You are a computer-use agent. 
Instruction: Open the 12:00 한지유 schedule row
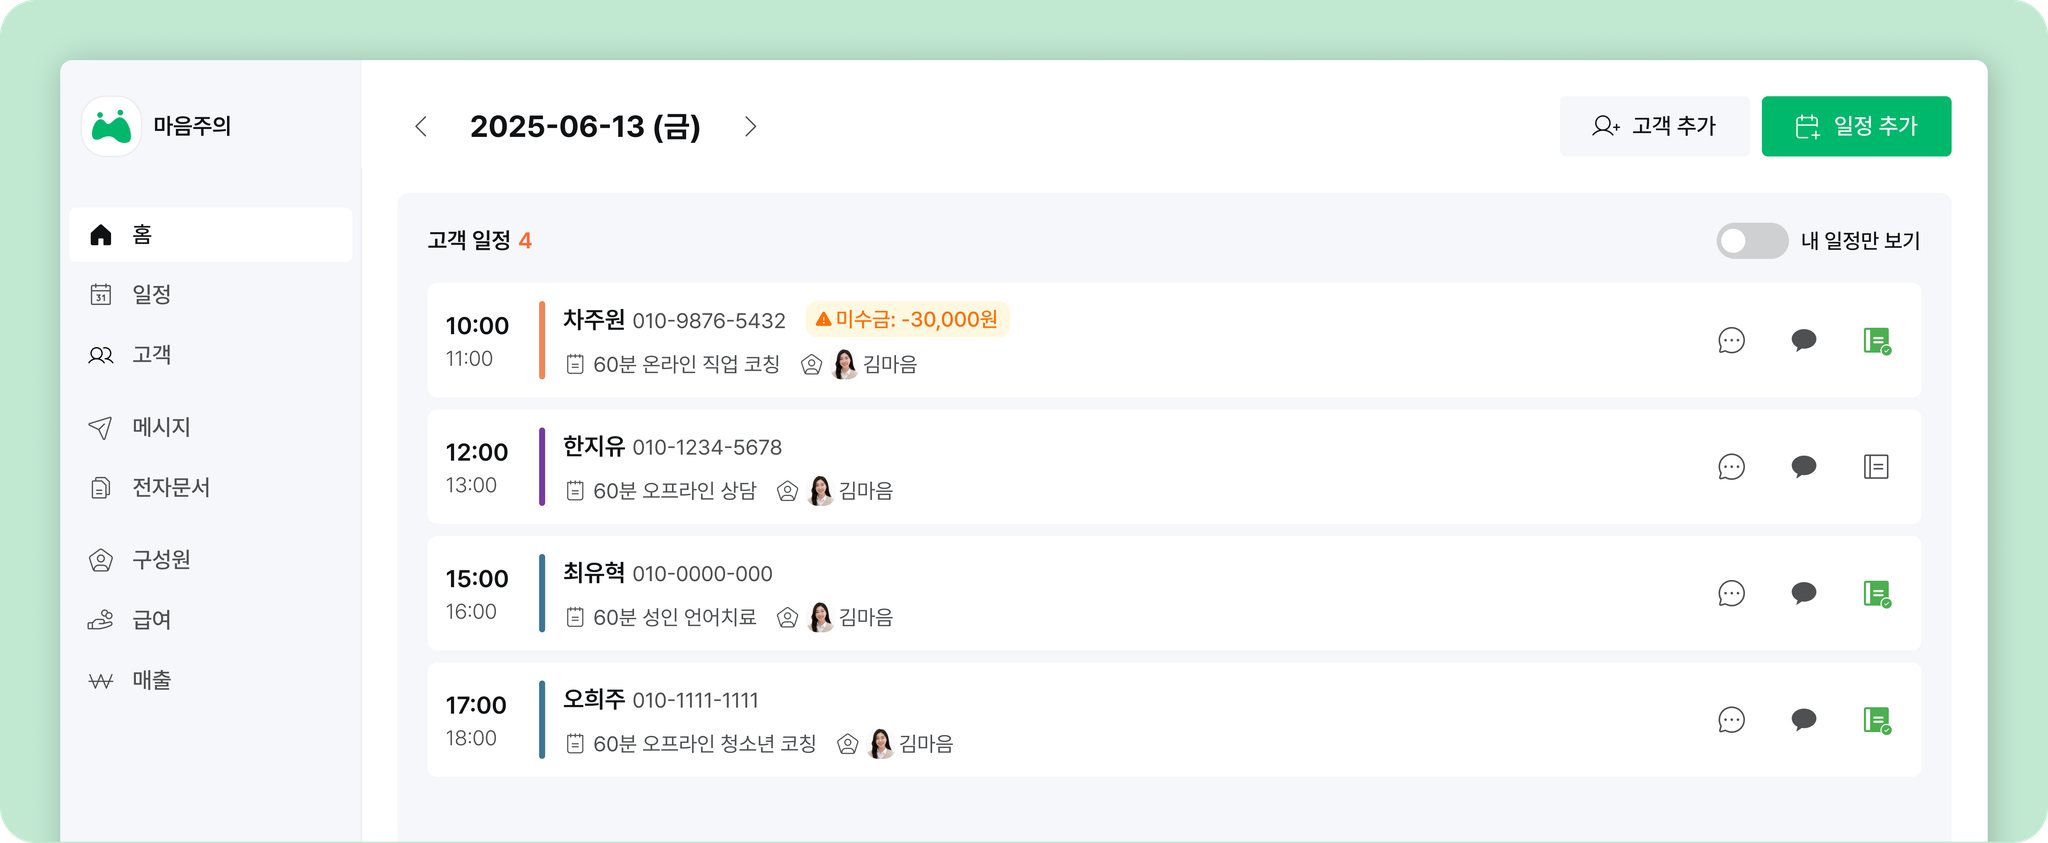click(x=1100, y=467)
